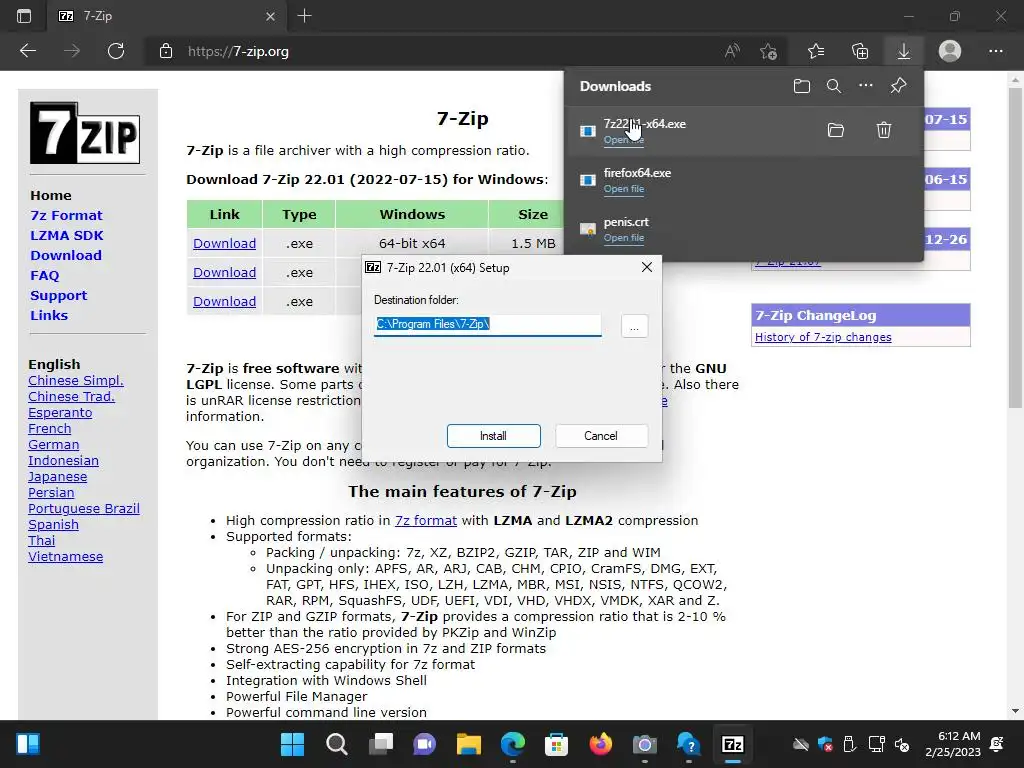This screenshot has width=1024, height=768.
Task: Open the Windows Start menu
Action: [x=292, y=744]
